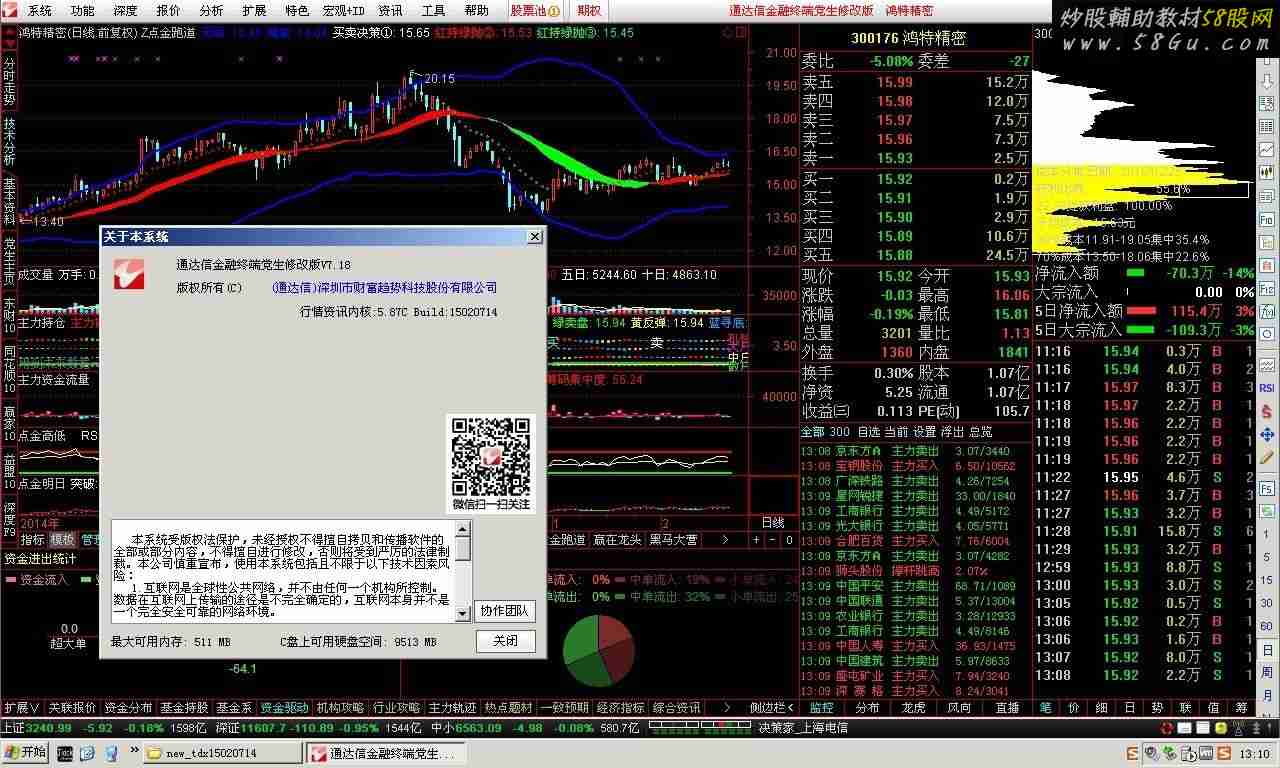This screenshot has width=1280, height=768.
Task: Select the 直播 tab below the alert list
Action: (x=1006, y=708)
